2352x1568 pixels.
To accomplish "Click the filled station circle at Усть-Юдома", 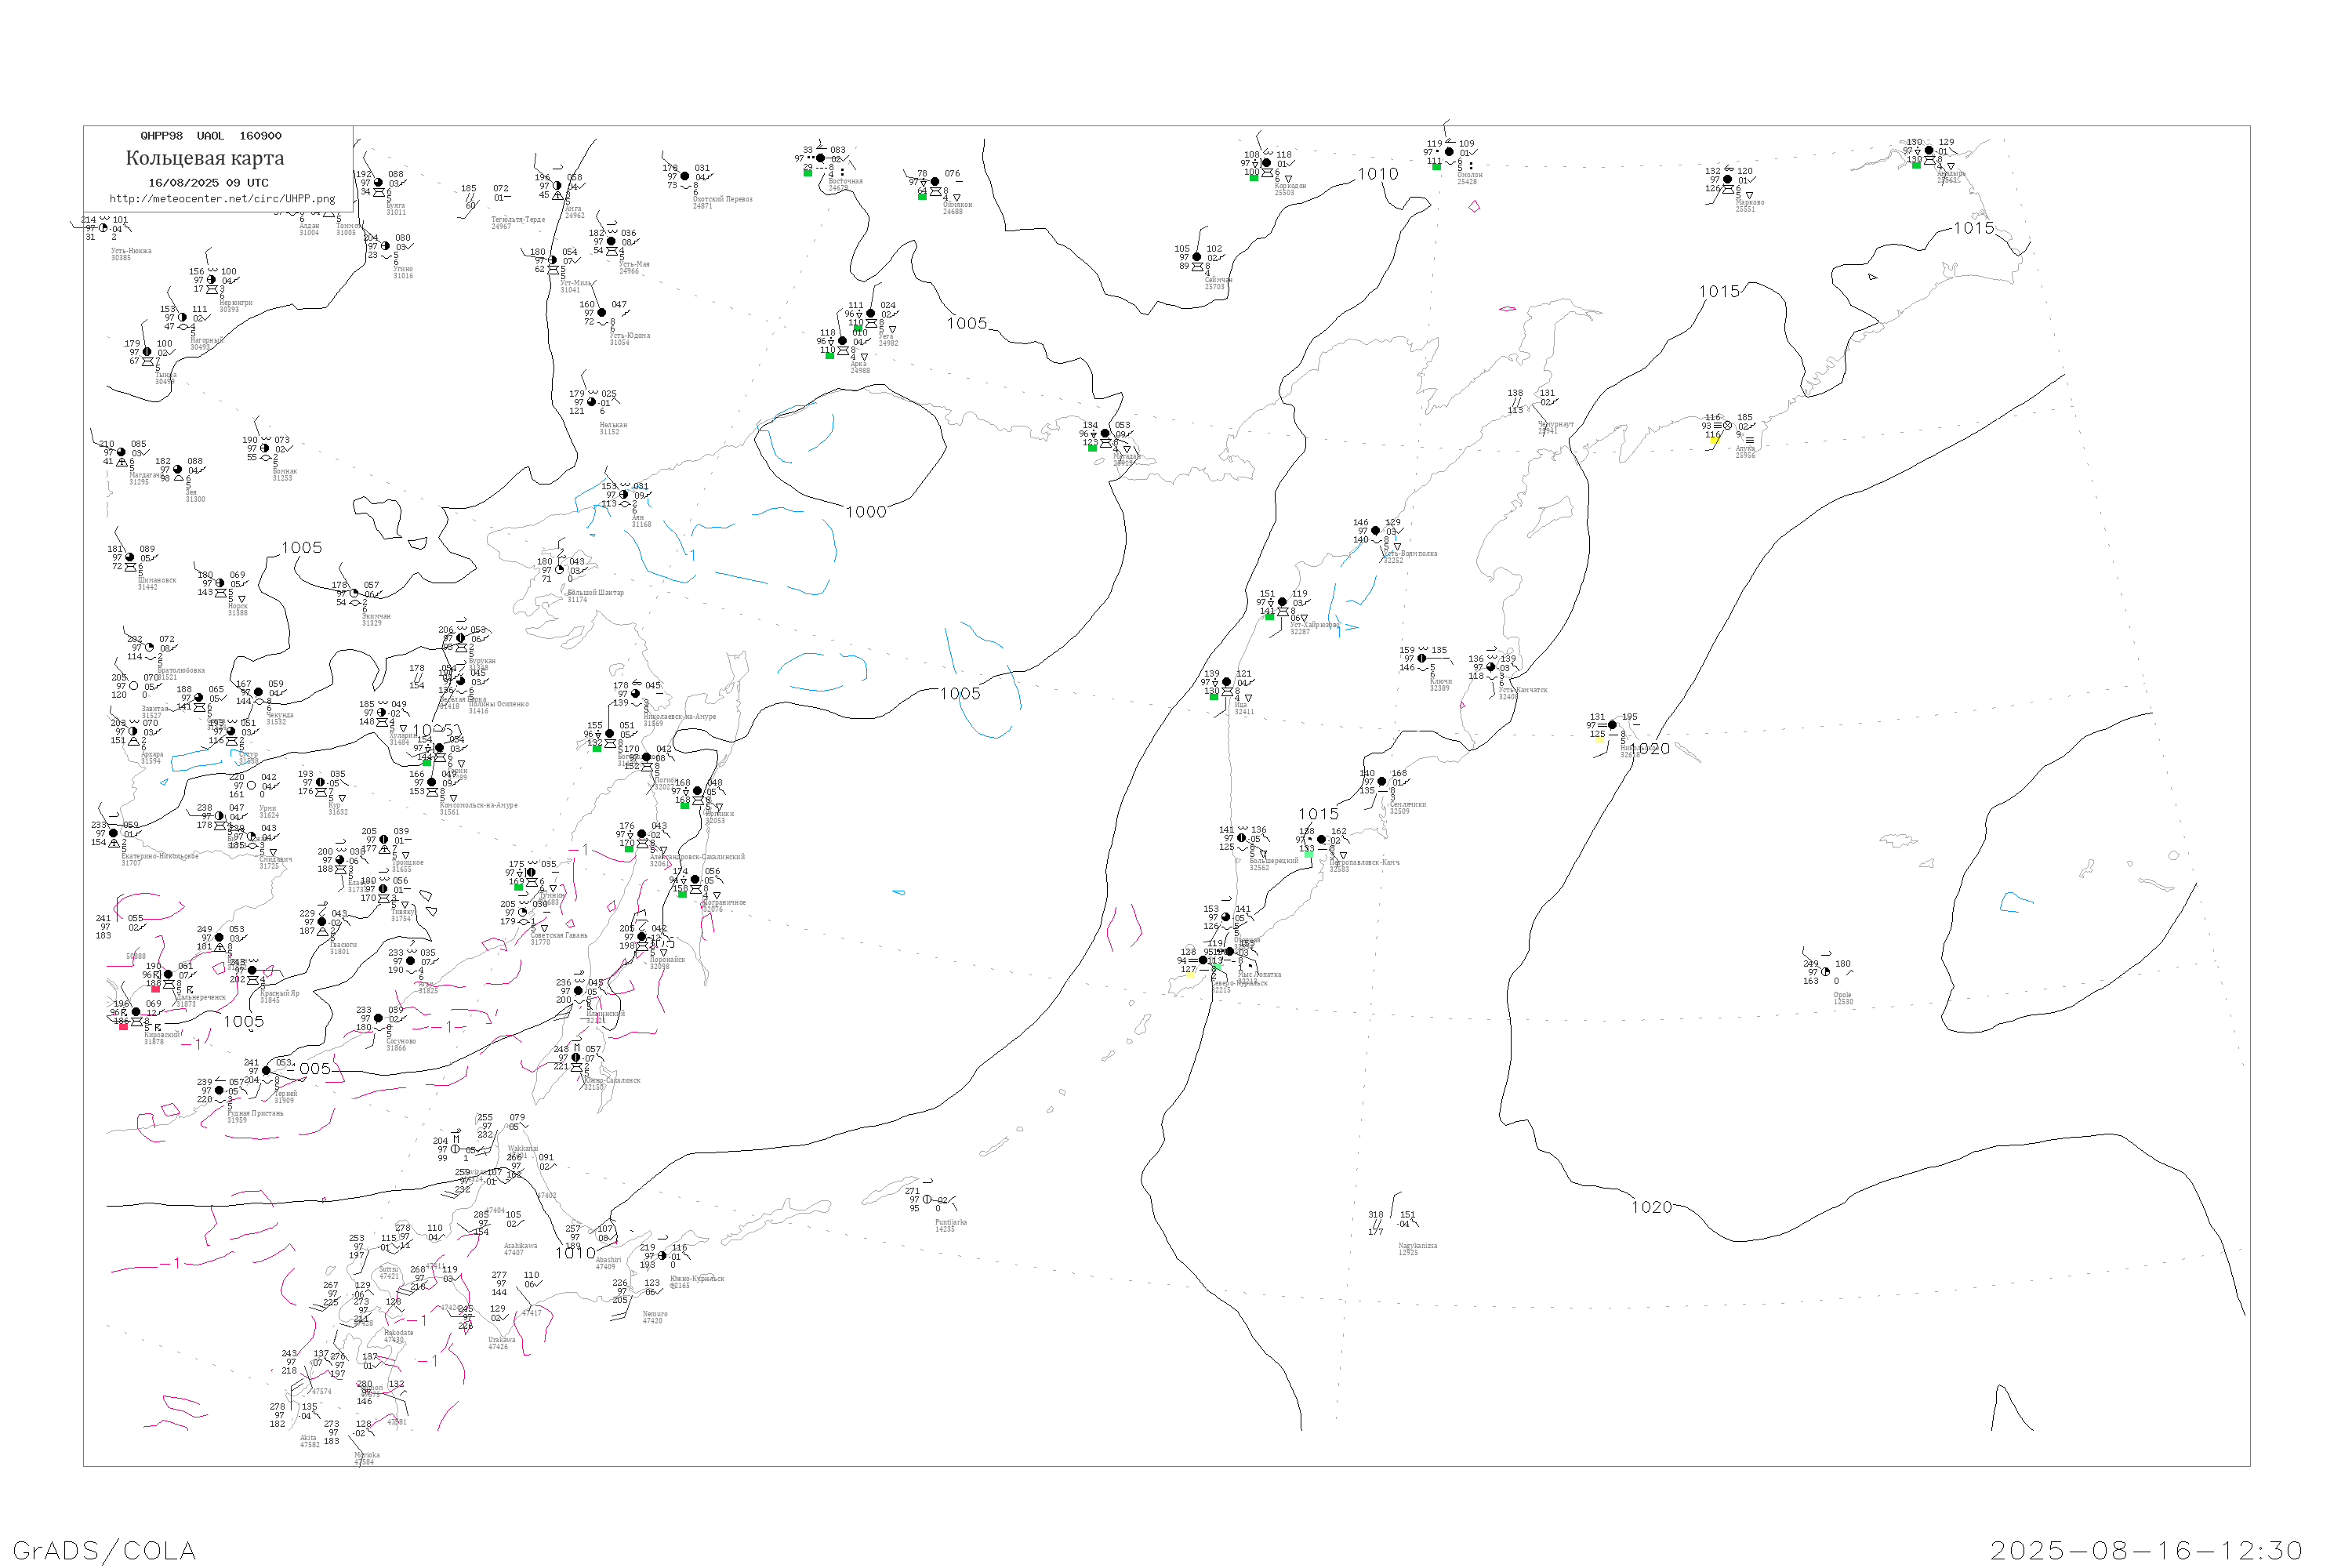I will 602,313.
